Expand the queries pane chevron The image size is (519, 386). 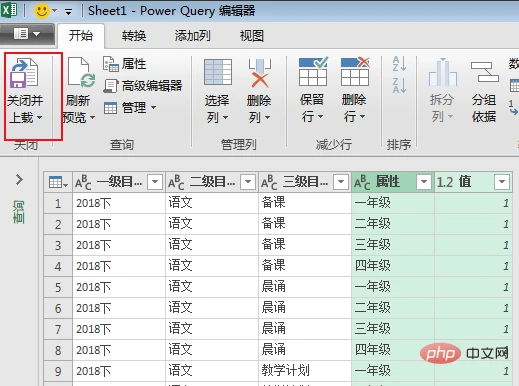tap(19, 180)
